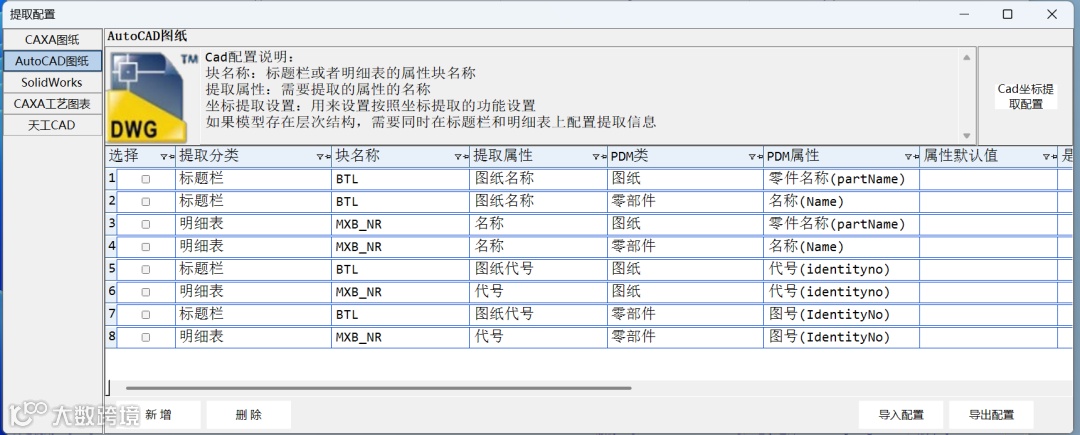Select the 代号(identityno) cell in row 6
1080x435 pixels.
pyautogui.click(x=841, y=292)
